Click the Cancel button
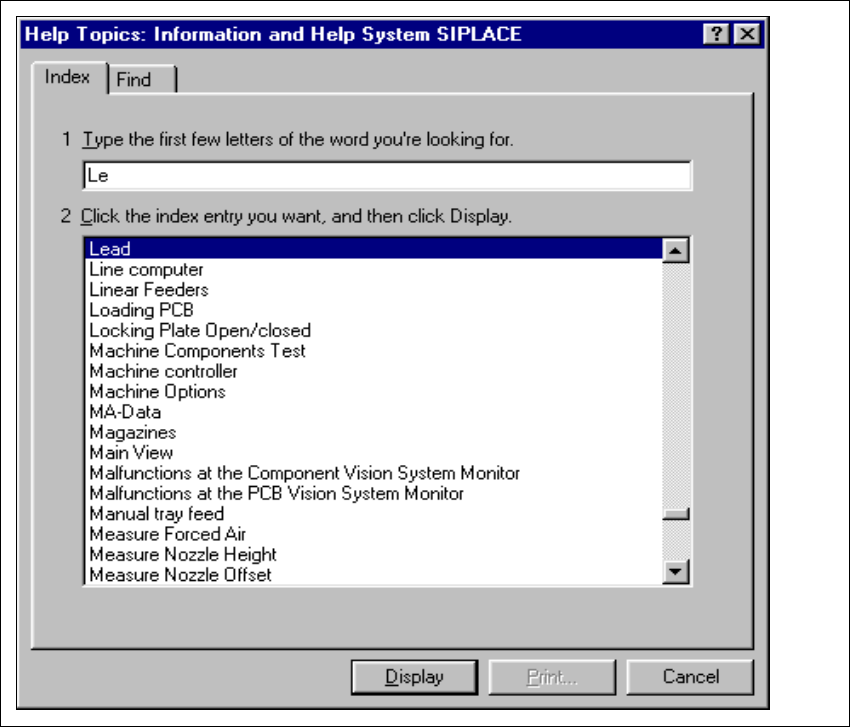Image resolution: width=850 pixels, height=727 pixels. (x=690, y=677)
